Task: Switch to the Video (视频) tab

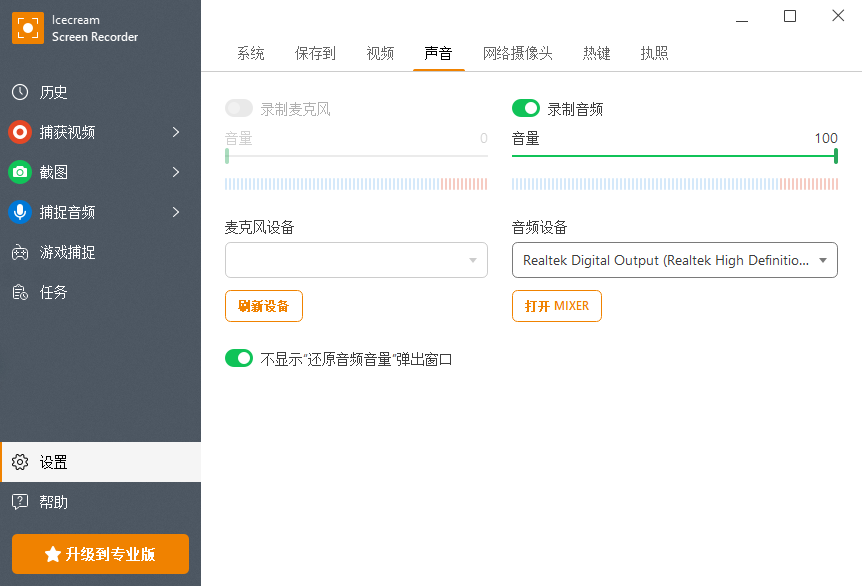Action: (x=380, y=53)
